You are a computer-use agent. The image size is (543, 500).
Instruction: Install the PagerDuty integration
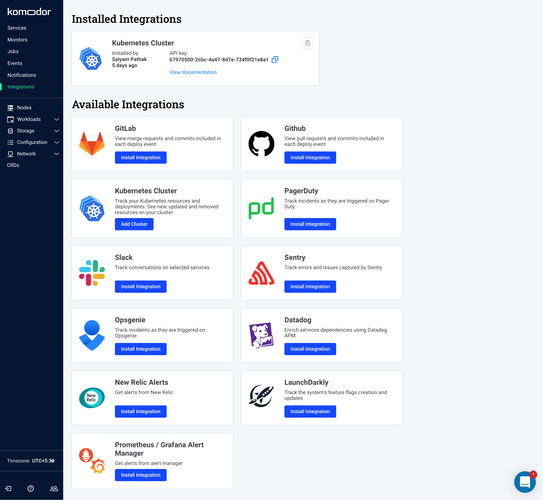[x=310, y=224]
